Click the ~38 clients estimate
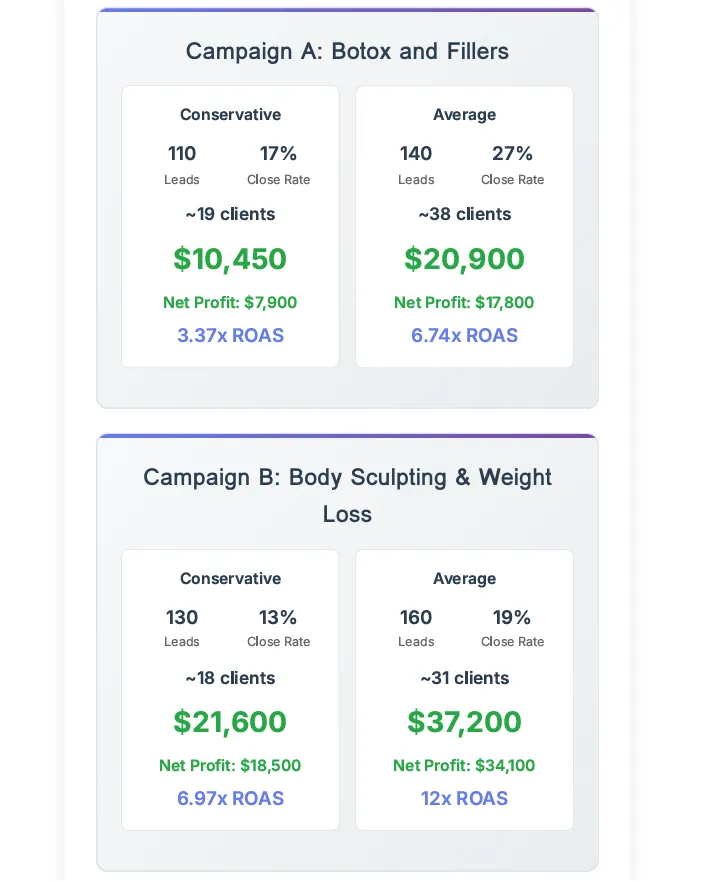 coord(464,214)
